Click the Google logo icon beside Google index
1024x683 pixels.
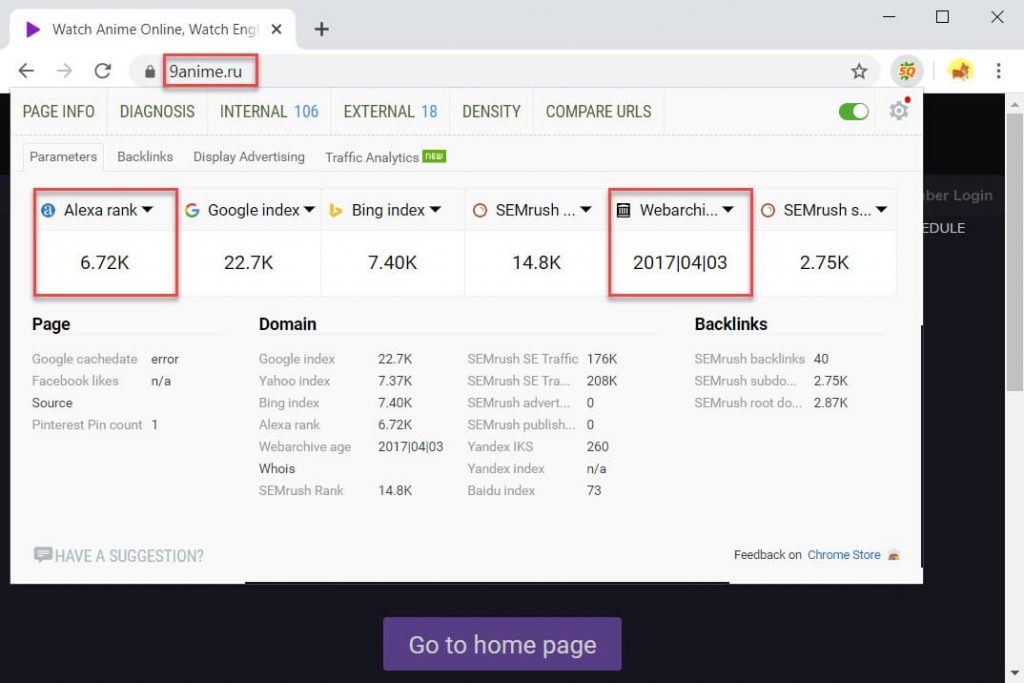(192, 210)
